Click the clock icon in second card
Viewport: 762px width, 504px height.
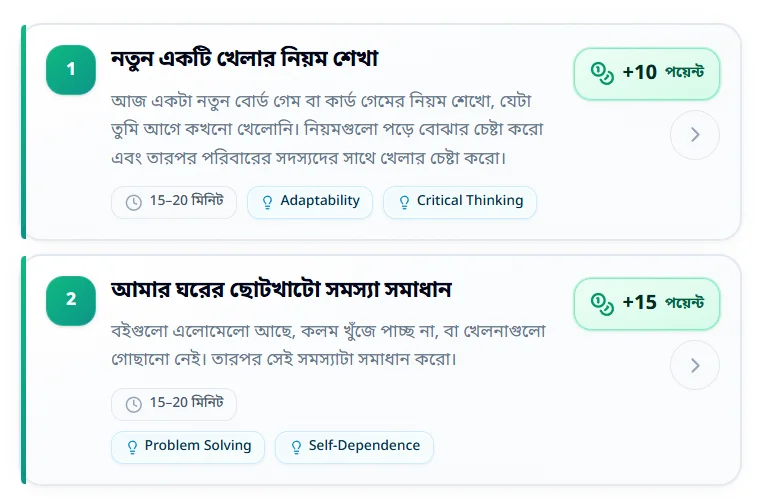tap(134, 404)
